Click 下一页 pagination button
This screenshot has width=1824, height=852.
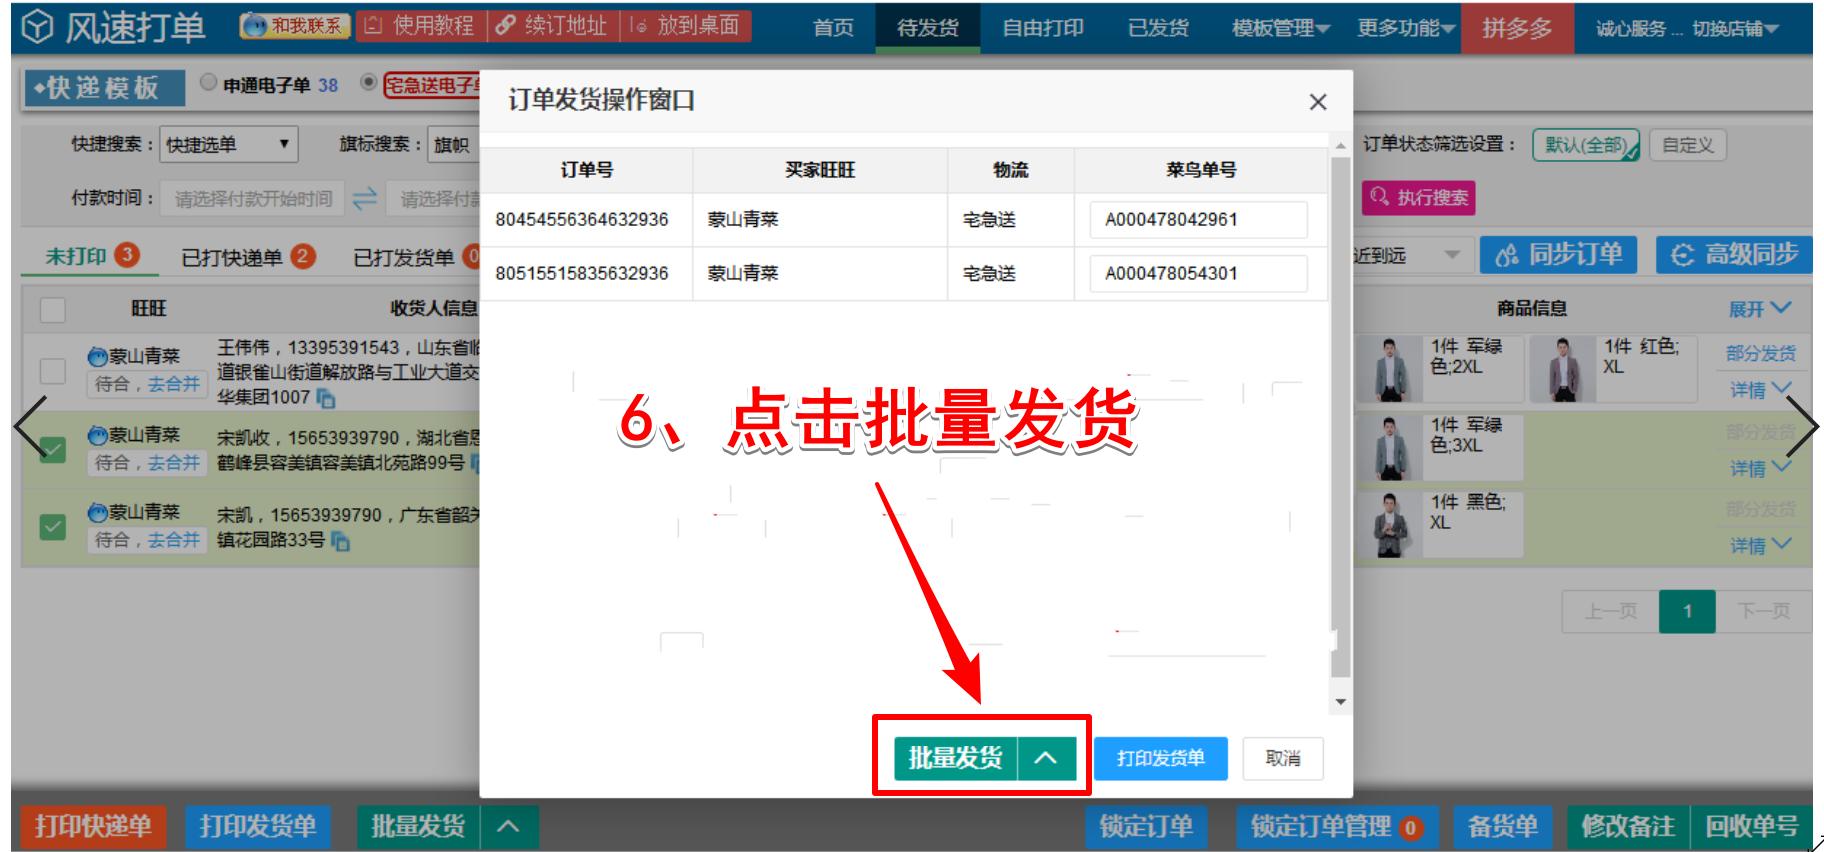click(x=1764, y=611)
